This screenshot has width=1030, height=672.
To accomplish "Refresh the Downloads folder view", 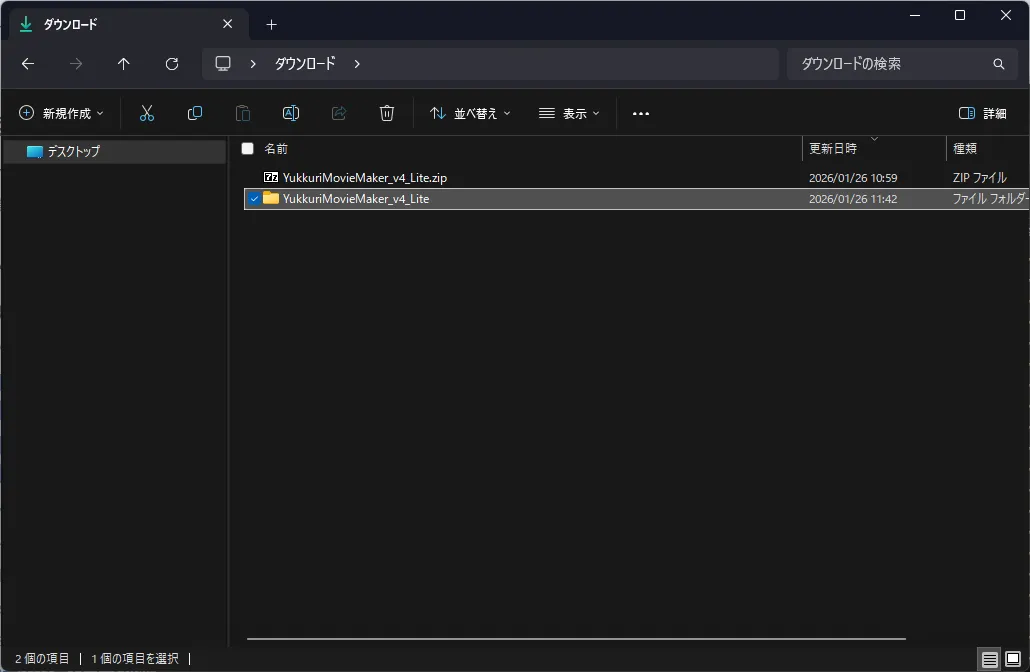I will (x=172, y=64).
